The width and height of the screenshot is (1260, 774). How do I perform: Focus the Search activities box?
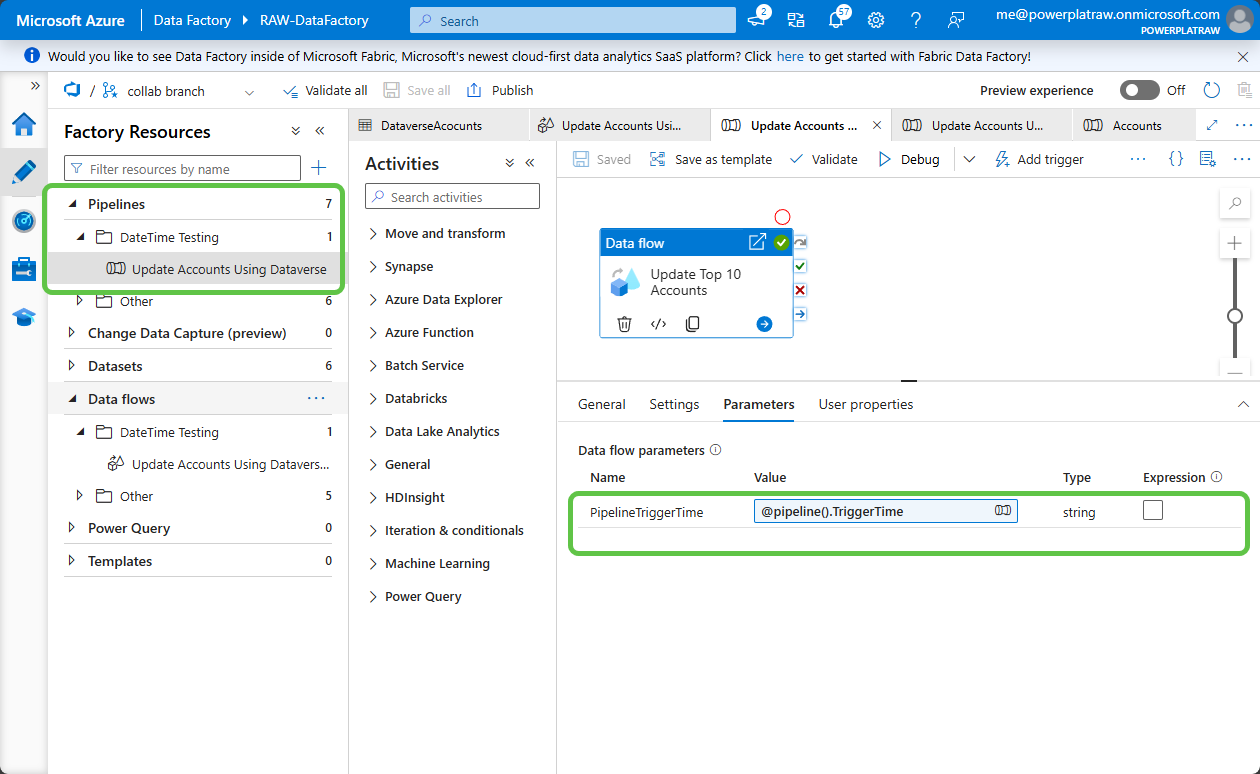coord(452,197)
